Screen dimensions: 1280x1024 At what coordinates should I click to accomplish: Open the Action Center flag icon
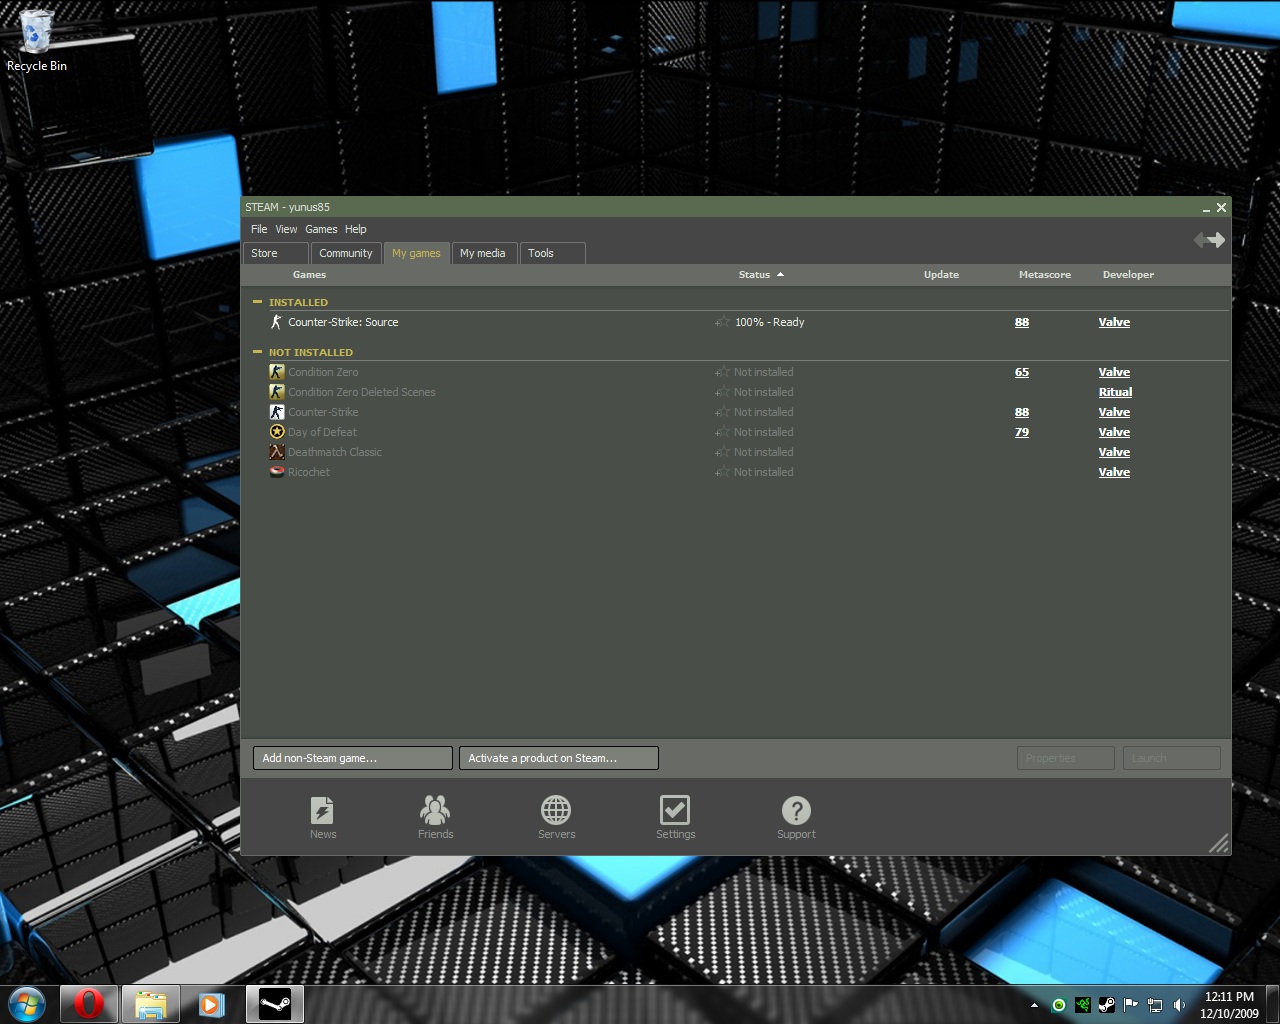[1131, 1005]
